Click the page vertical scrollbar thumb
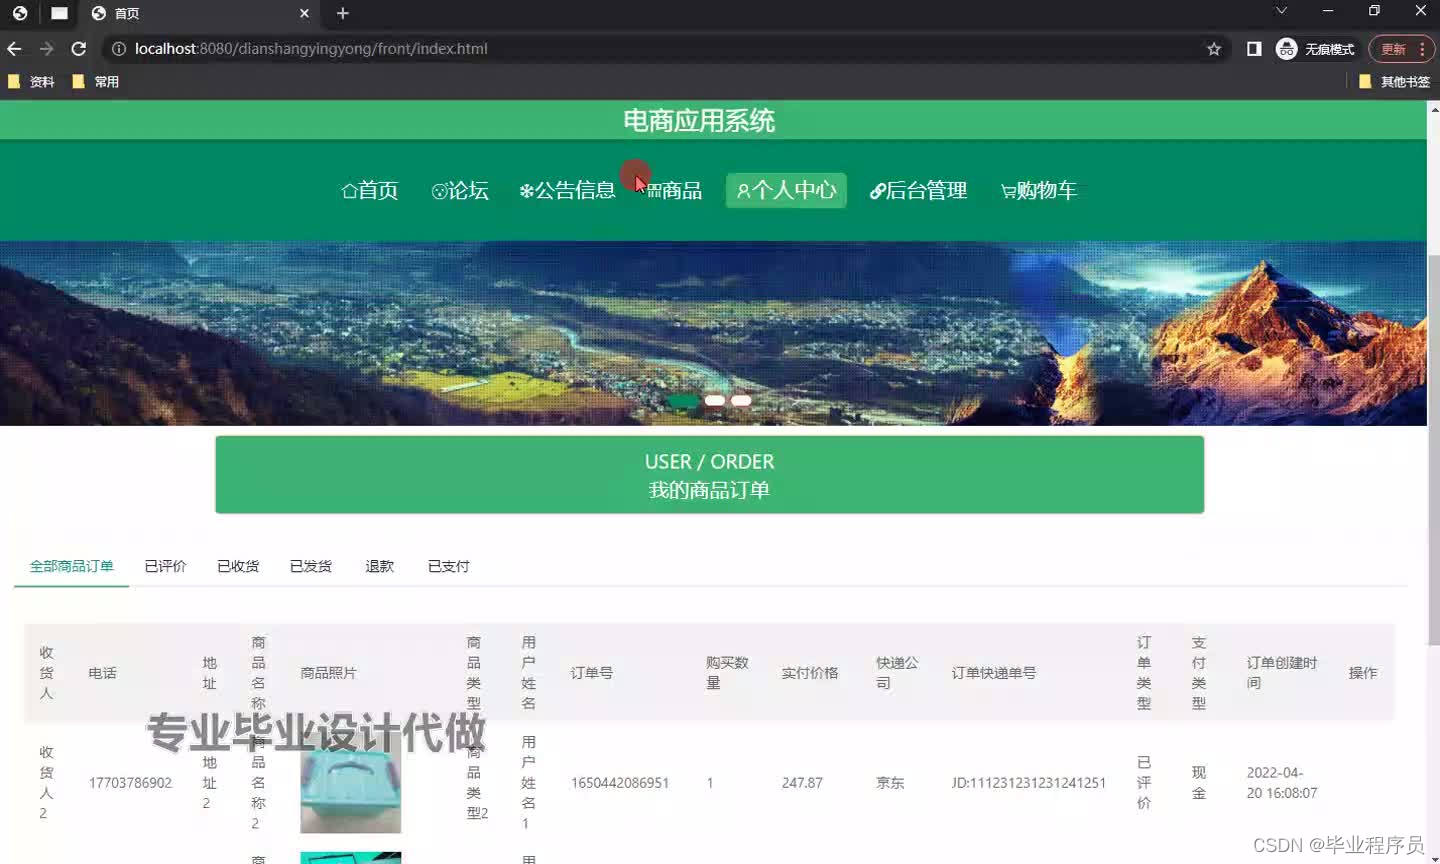The height and width of the screenshot is (864, 1440). [1433, 450]
